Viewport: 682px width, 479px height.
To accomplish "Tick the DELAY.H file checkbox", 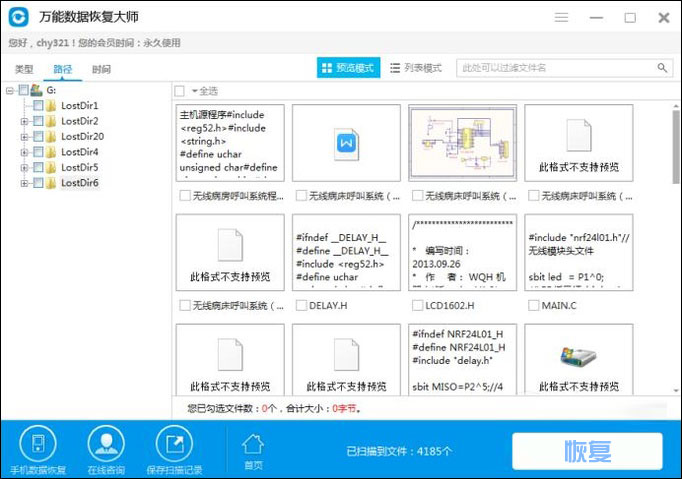I will pyautogui.click(x=300, y=305).
